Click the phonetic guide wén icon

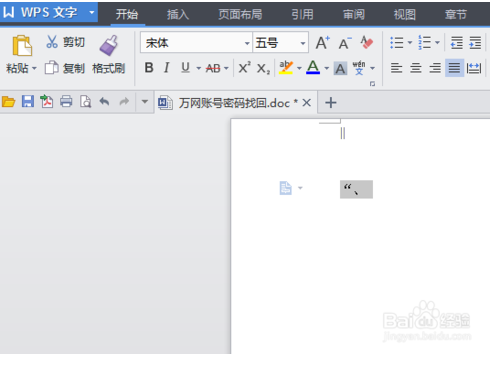click(x=359, y=68)
